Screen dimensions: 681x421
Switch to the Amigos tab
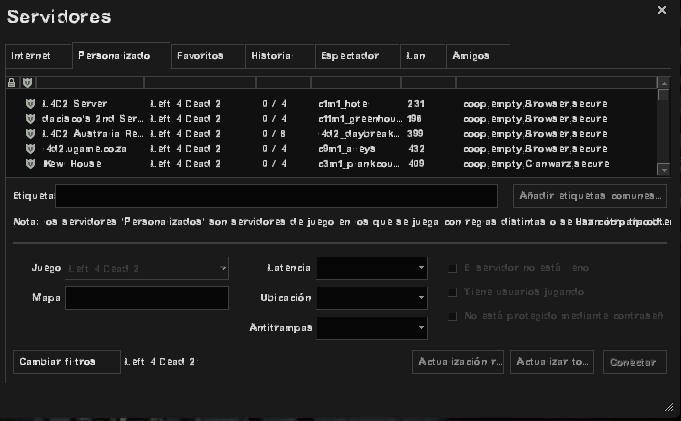[478, 56]
